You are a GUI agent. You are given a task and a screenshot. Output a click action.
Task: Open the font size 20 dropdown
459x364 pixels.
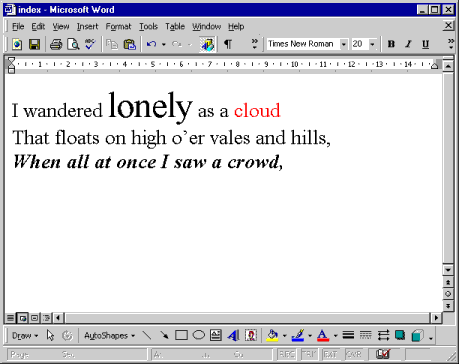tap(372, 44)
